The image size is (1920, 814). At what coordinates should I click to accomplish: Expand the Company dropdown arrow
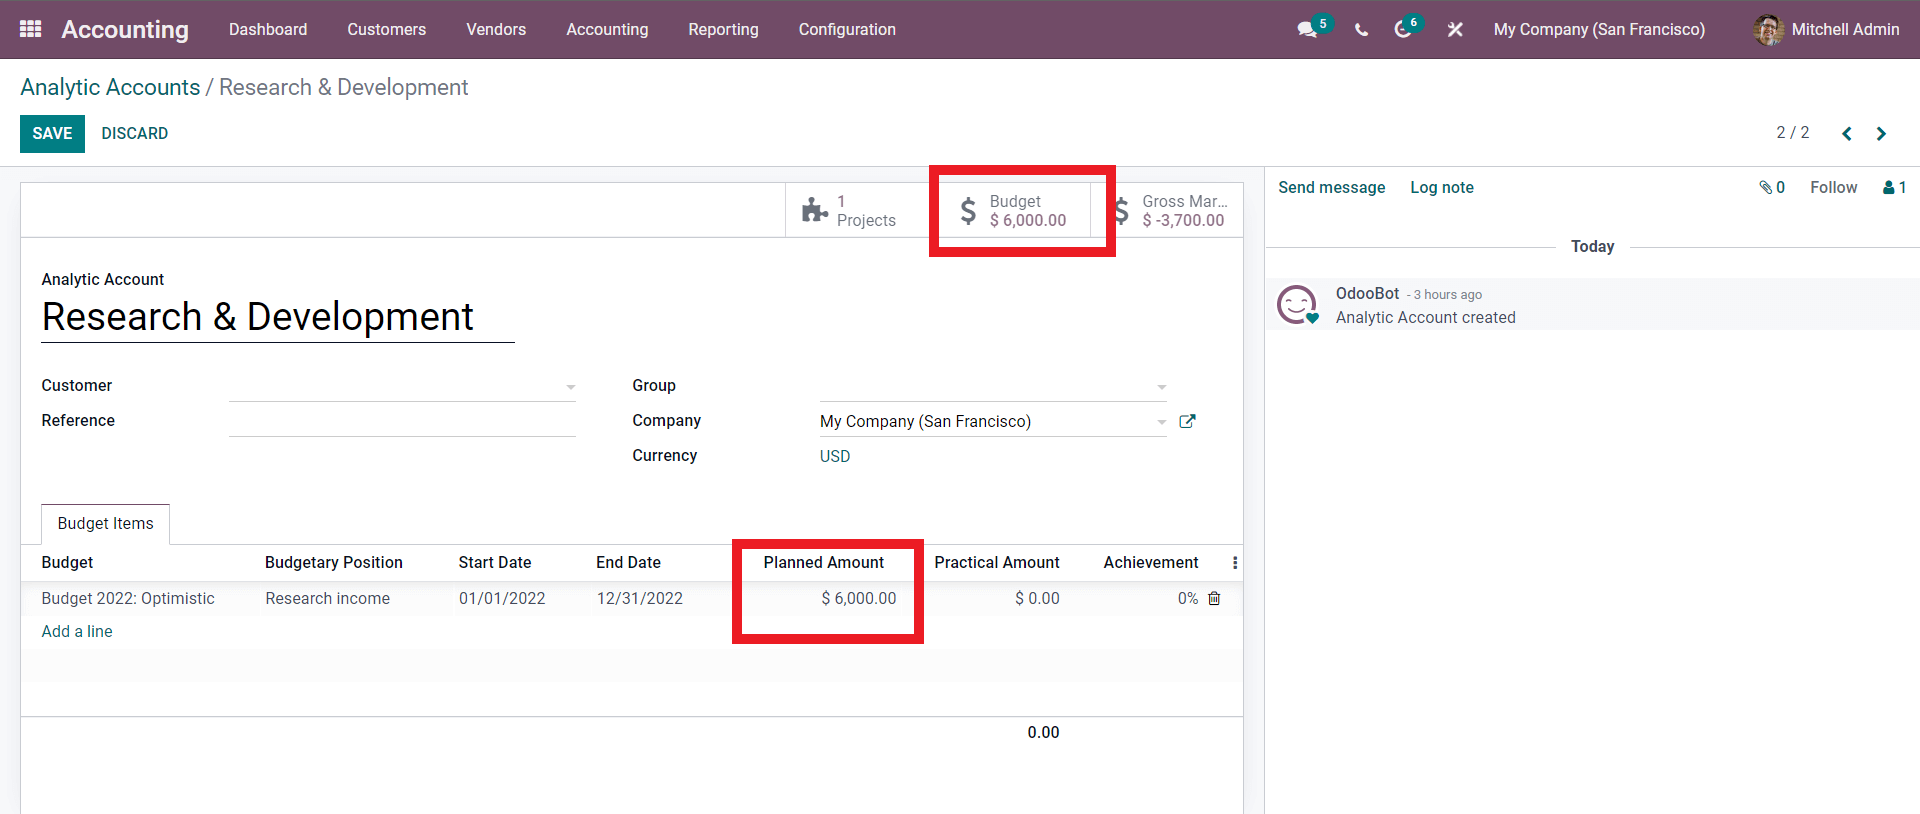click(1161, 422)
